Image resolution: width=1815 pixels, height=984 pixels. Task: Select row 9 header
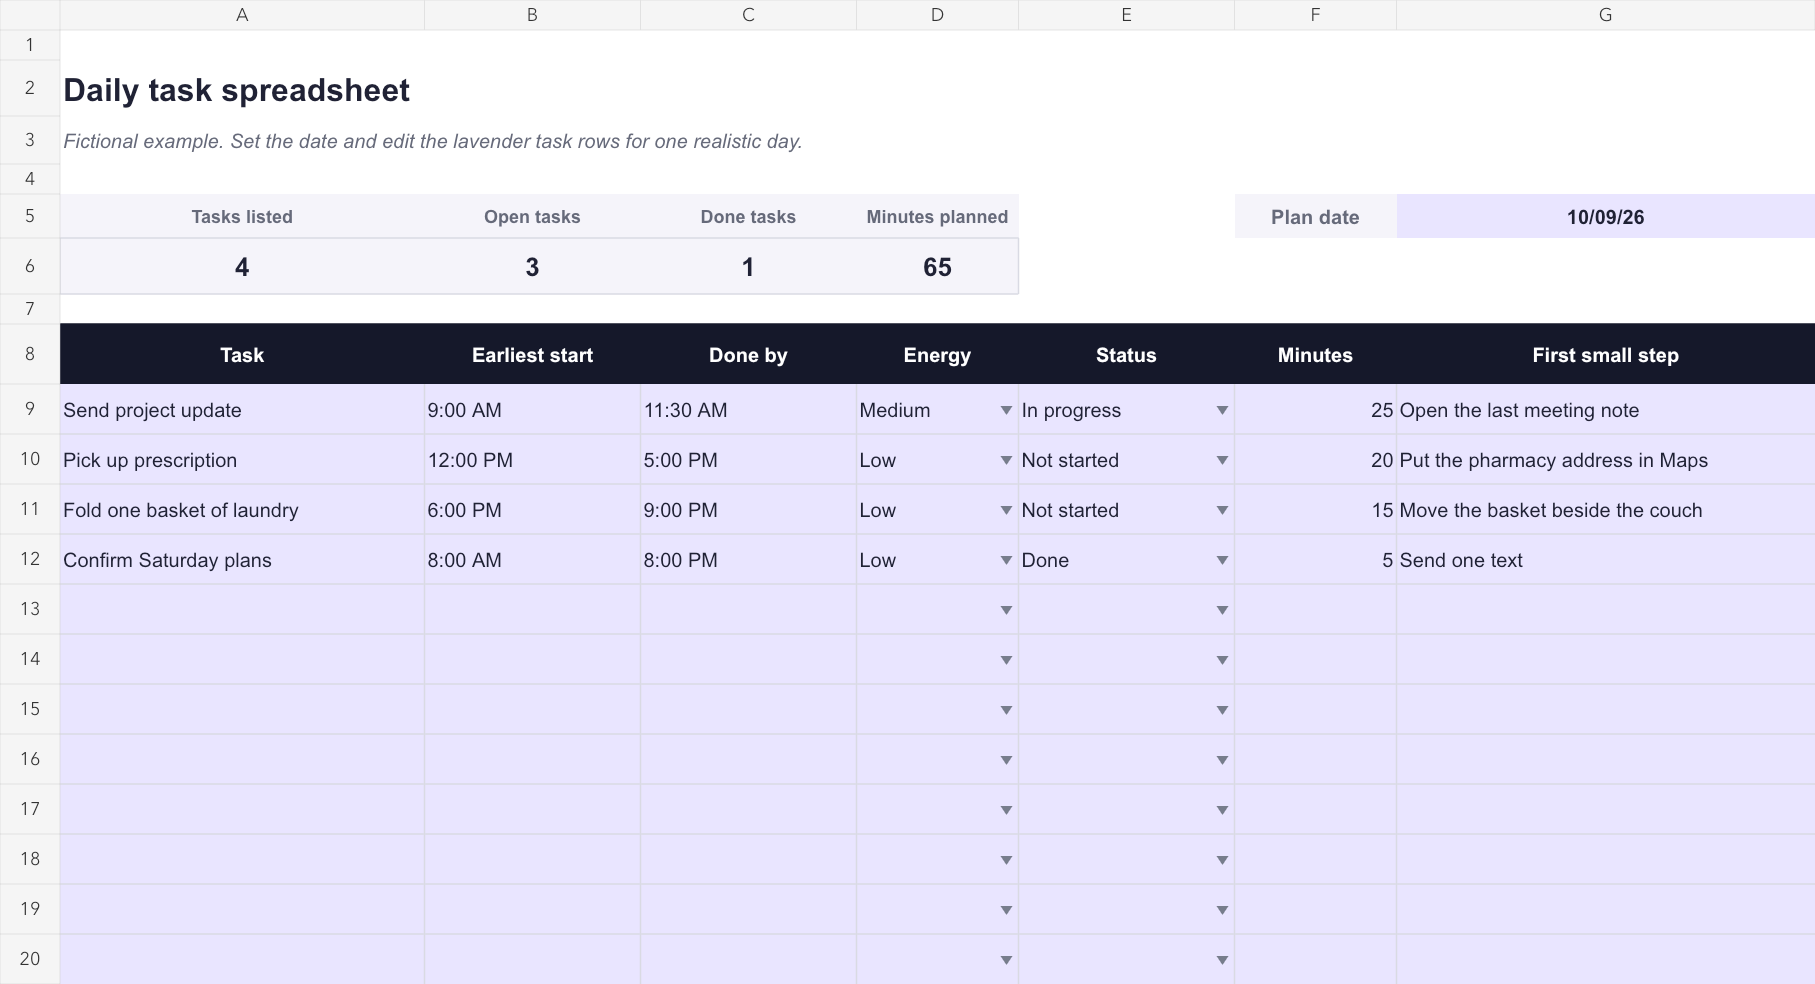[x=30, y=409]
